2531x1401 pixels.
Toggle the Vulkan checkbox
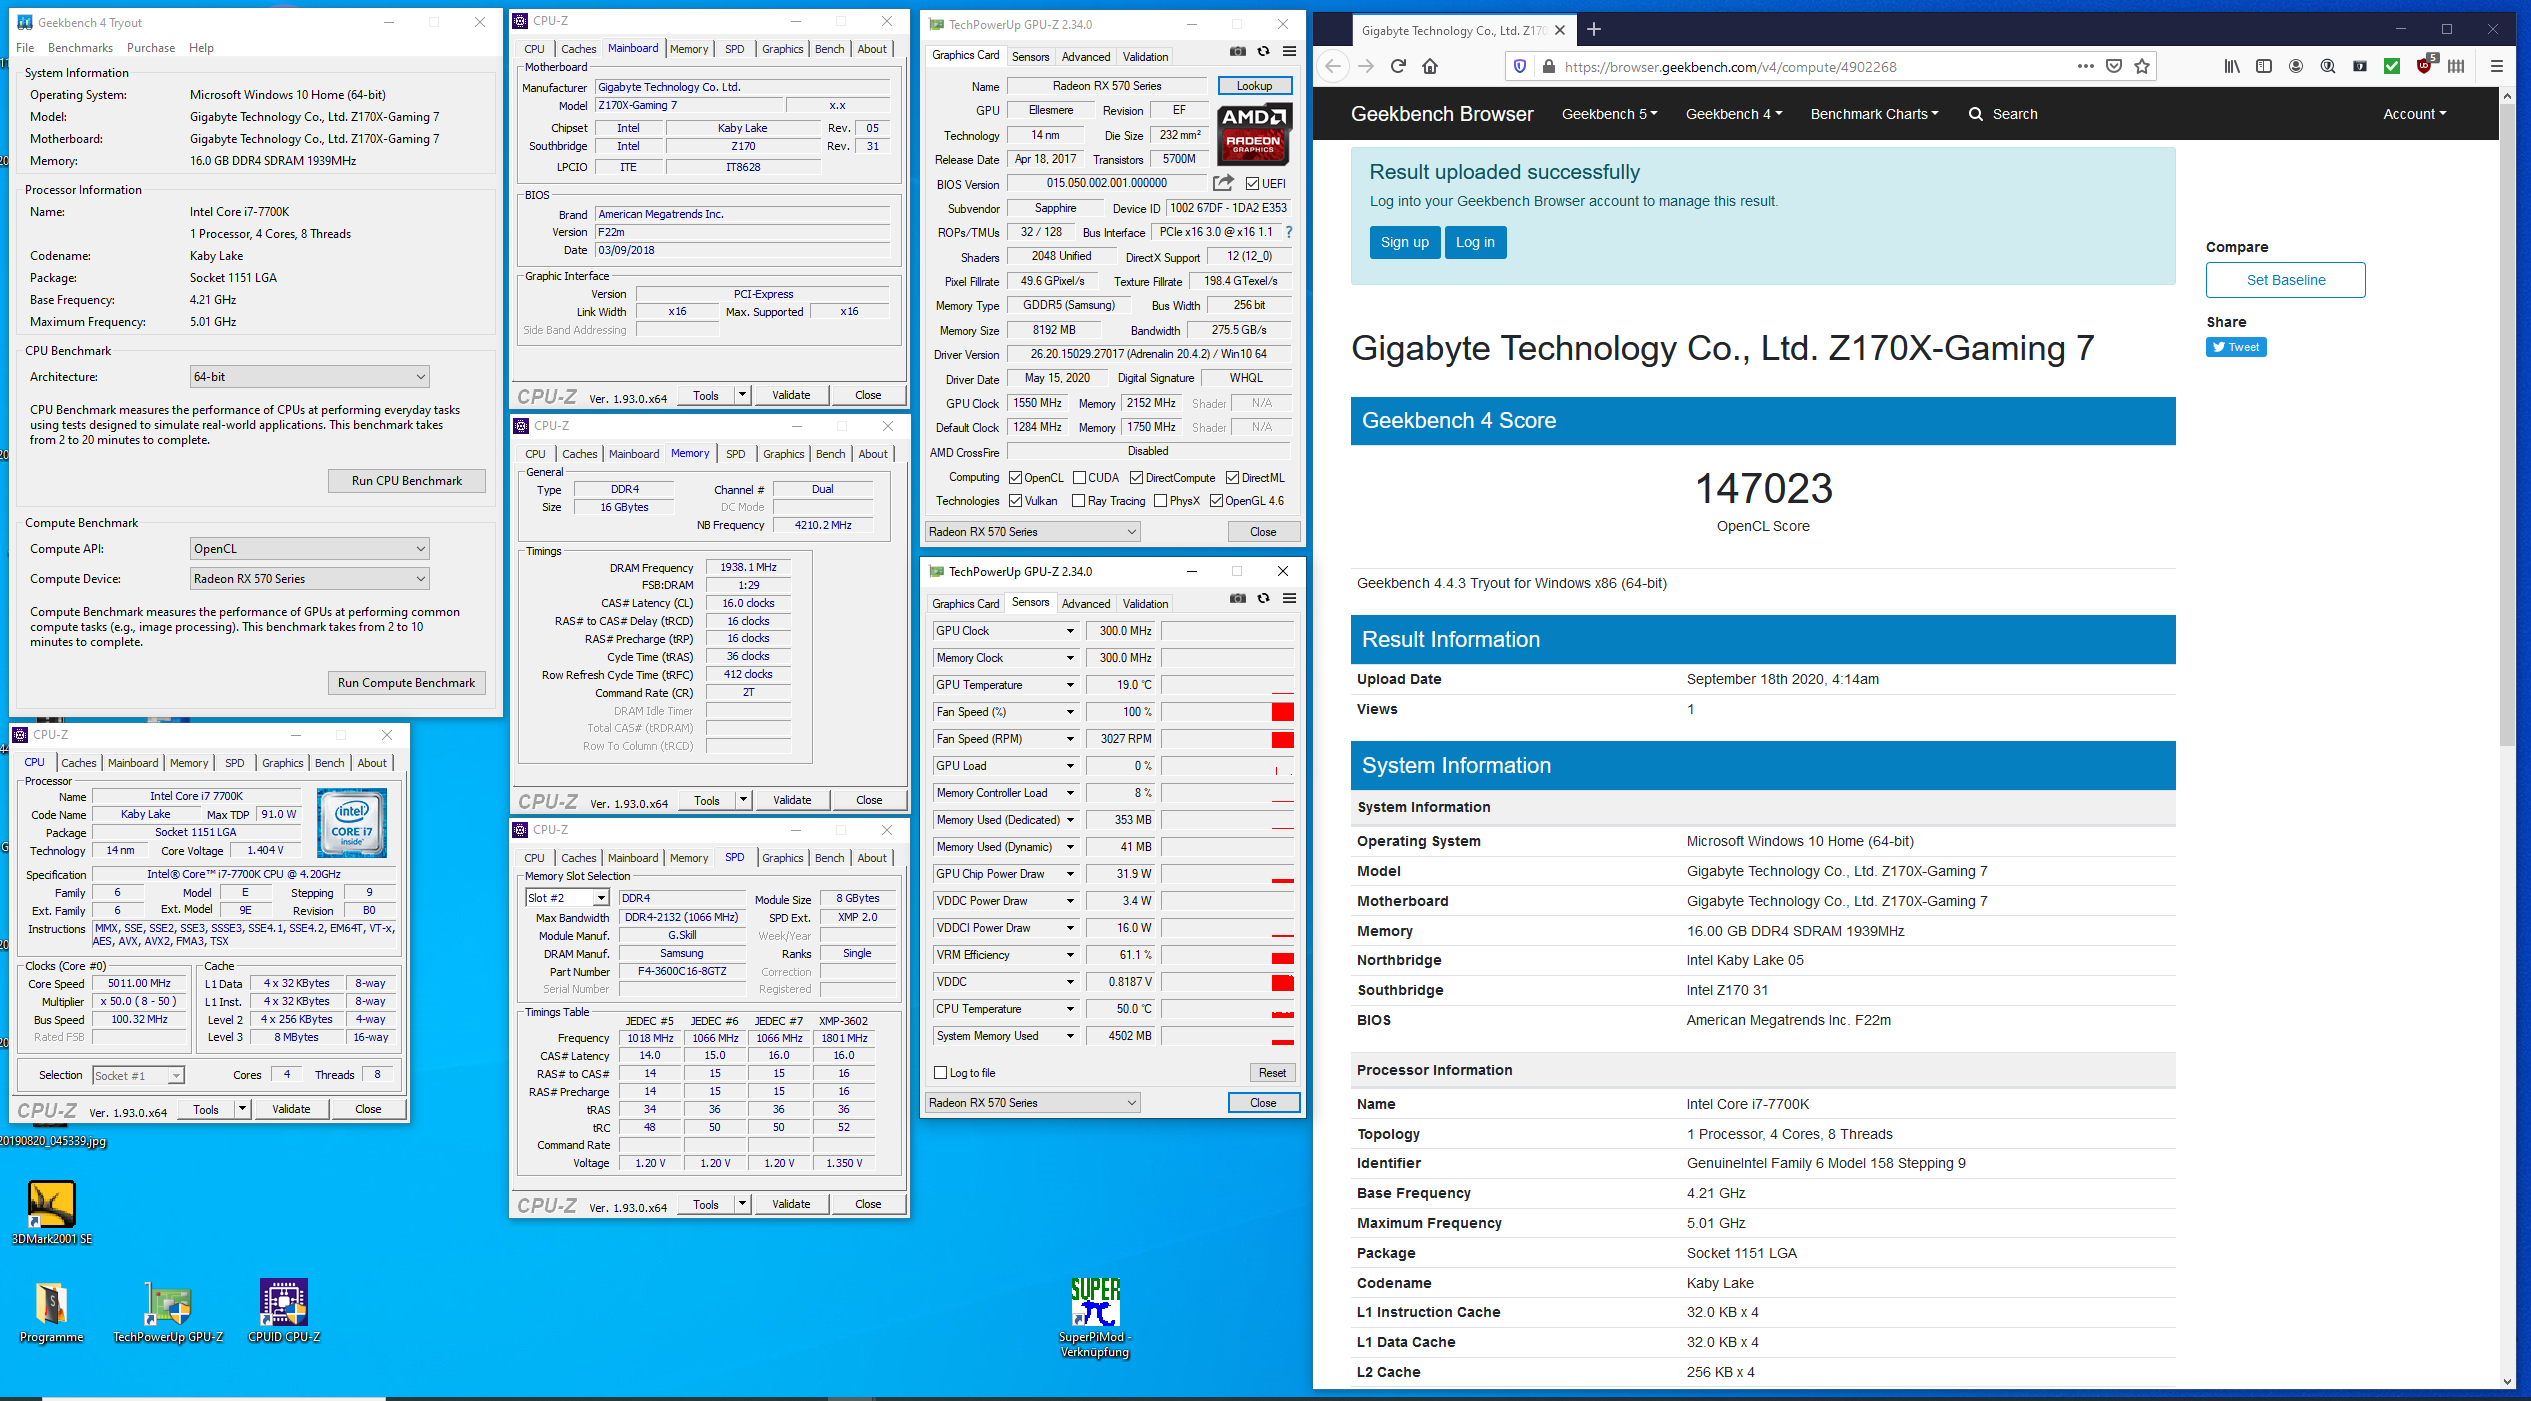point(1015,501)
